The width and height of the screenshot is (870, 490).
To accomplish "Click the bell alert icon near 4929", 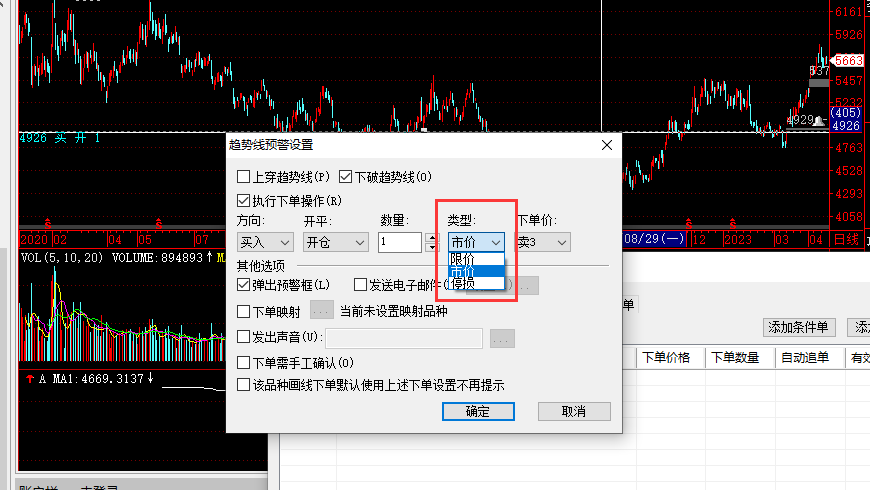I will [819, 120].
